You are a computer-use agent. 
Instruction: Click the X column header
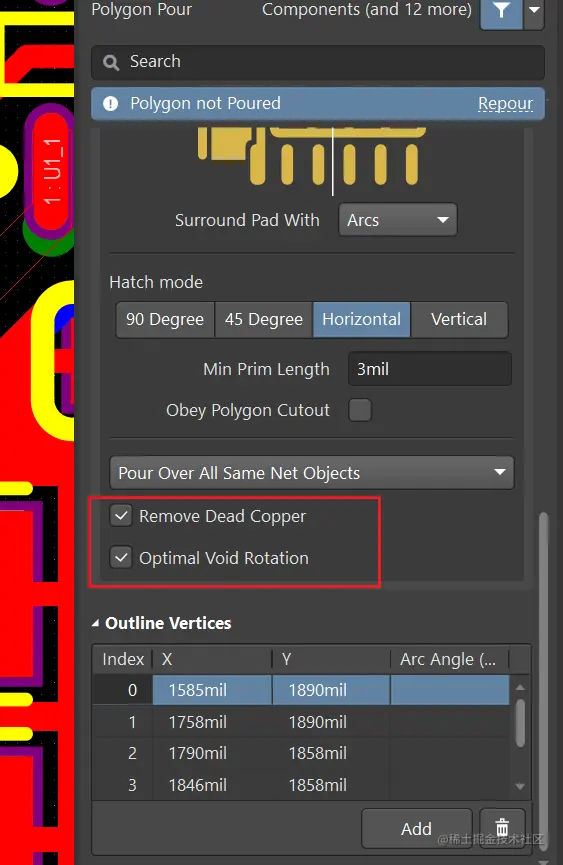click(x=212, y=659)
